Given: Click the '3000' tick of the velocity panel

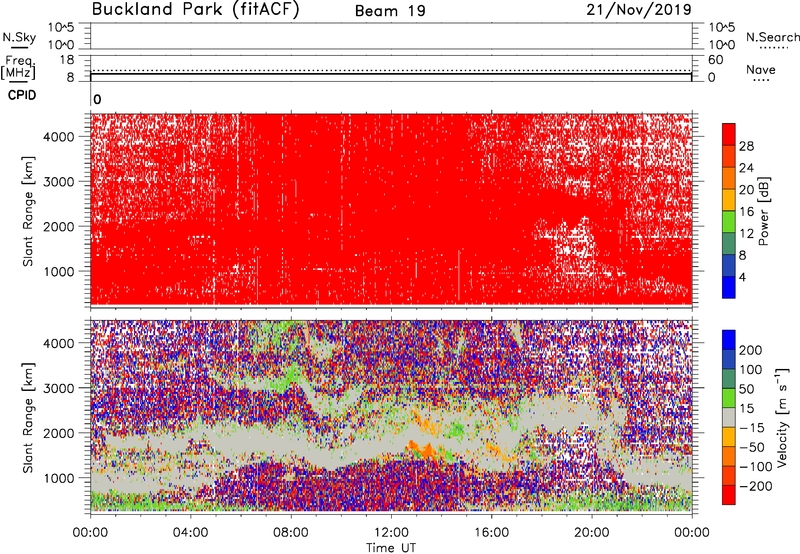Looking at the screenshot, I should tap(58, 388).
